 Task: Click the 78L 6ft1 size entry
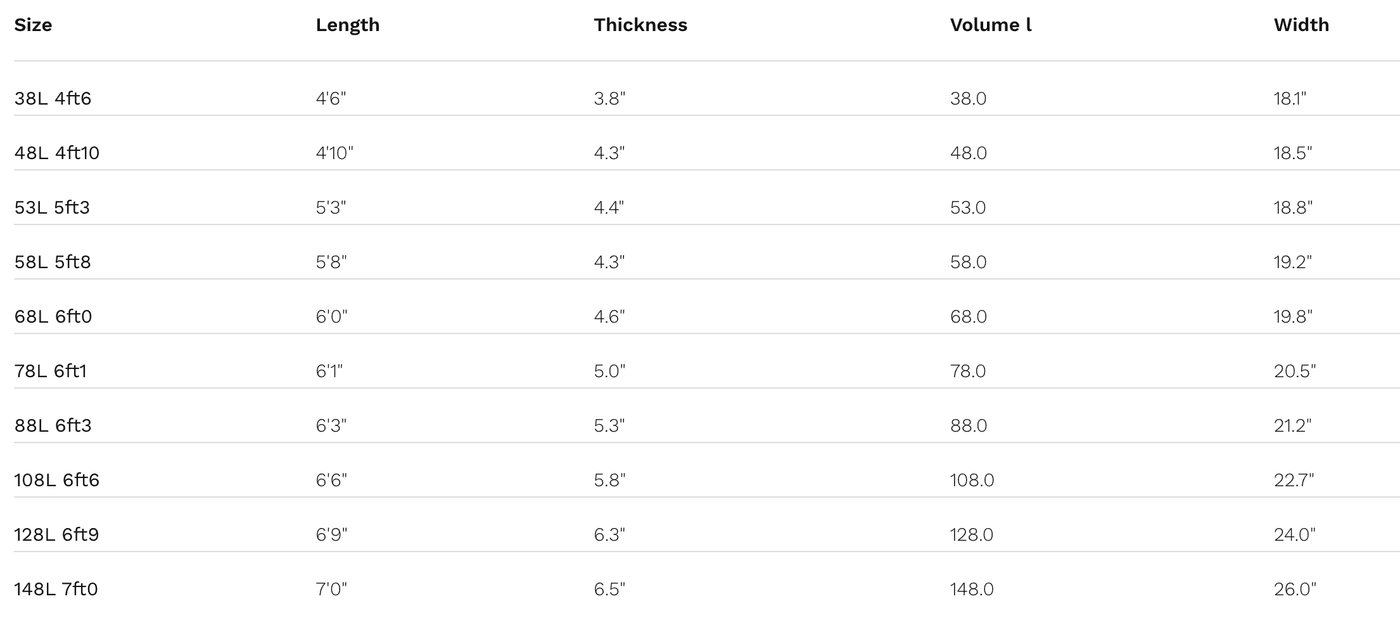pos(51,371)
